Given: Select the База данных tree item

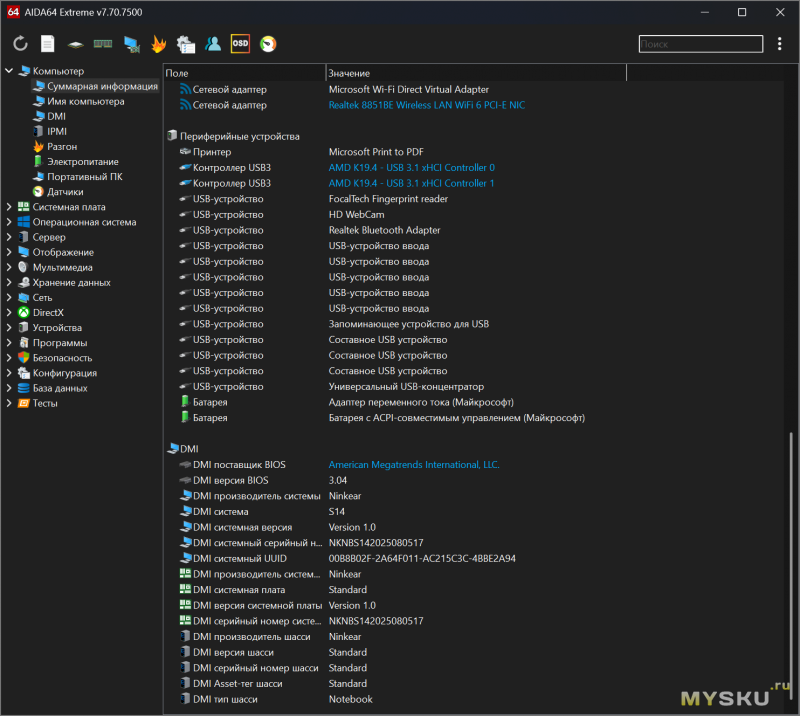Looking at the screenshot, I should click(53, 388).
